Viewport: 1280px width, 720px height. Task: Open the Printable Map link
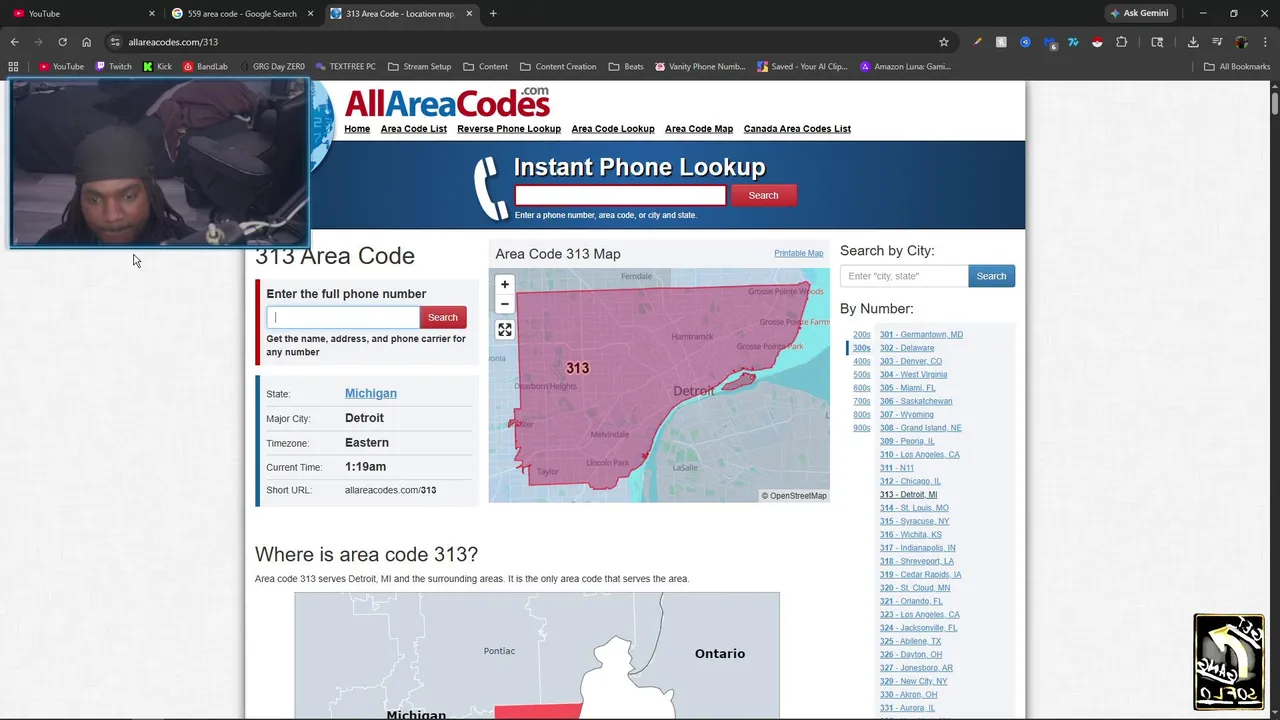pos(799,253)
